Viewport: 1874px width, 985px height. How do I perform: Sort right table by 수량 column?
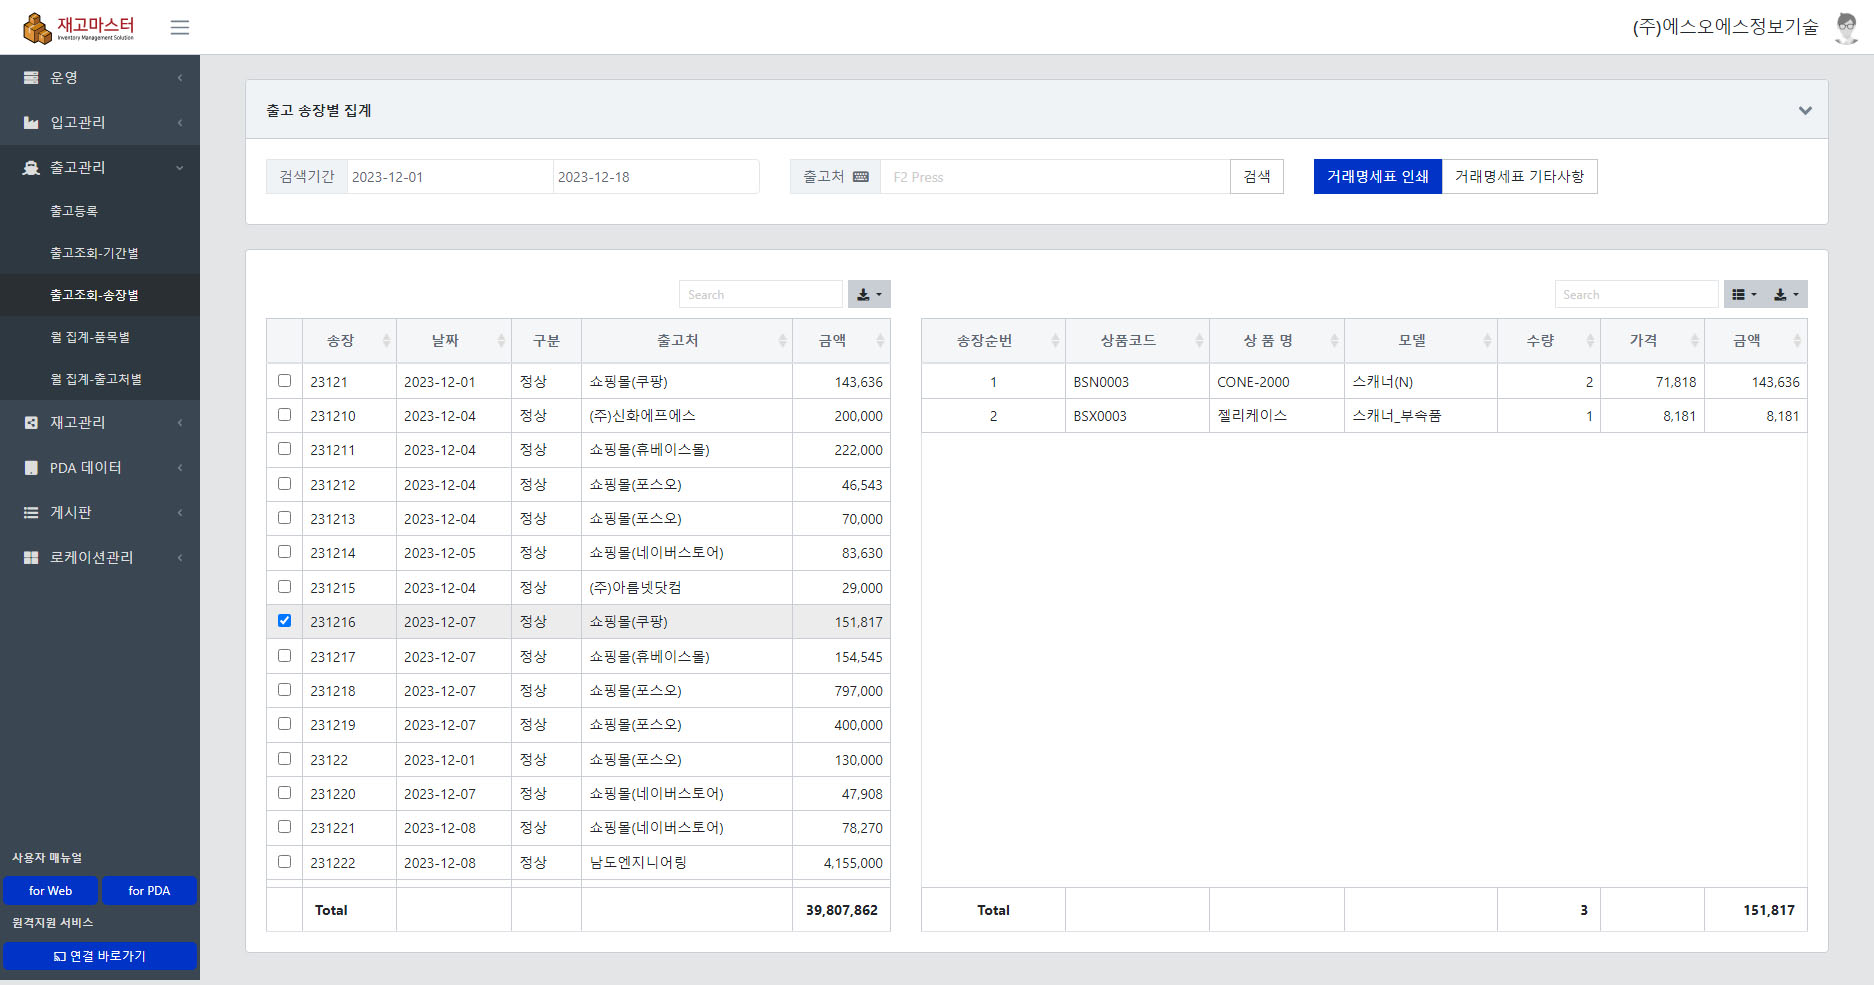point(1549,341)
